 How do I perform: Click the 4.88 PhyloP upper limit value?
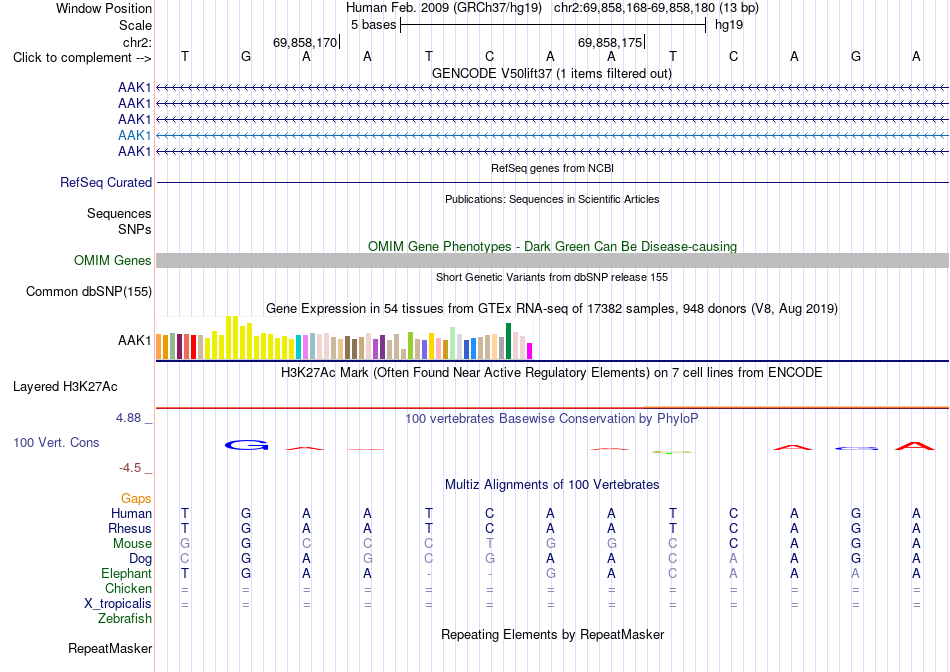(128, 418)
